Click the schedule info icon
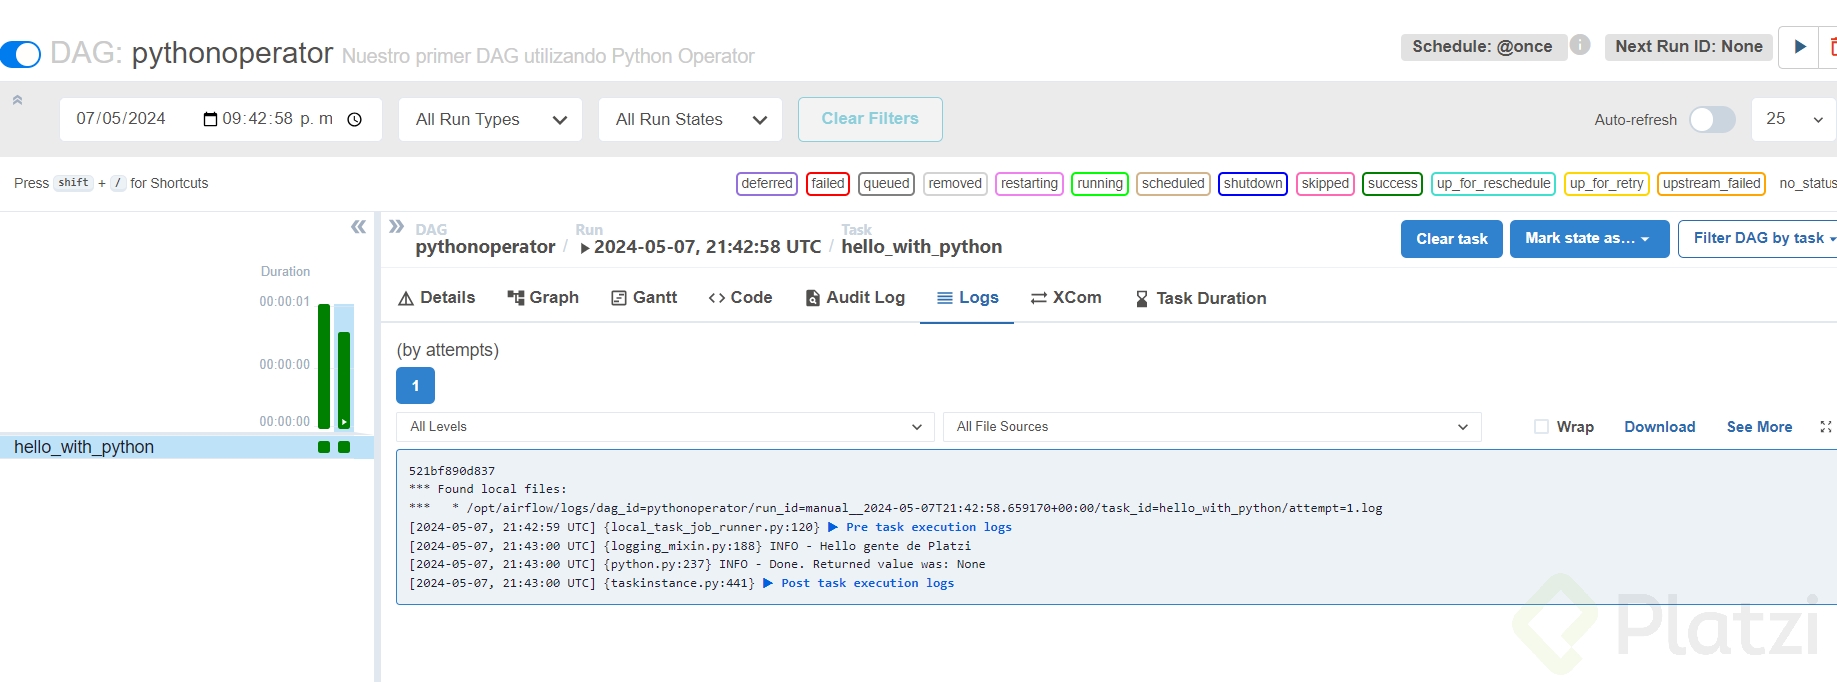1837x682 pixels. [x=1580, y=45]
